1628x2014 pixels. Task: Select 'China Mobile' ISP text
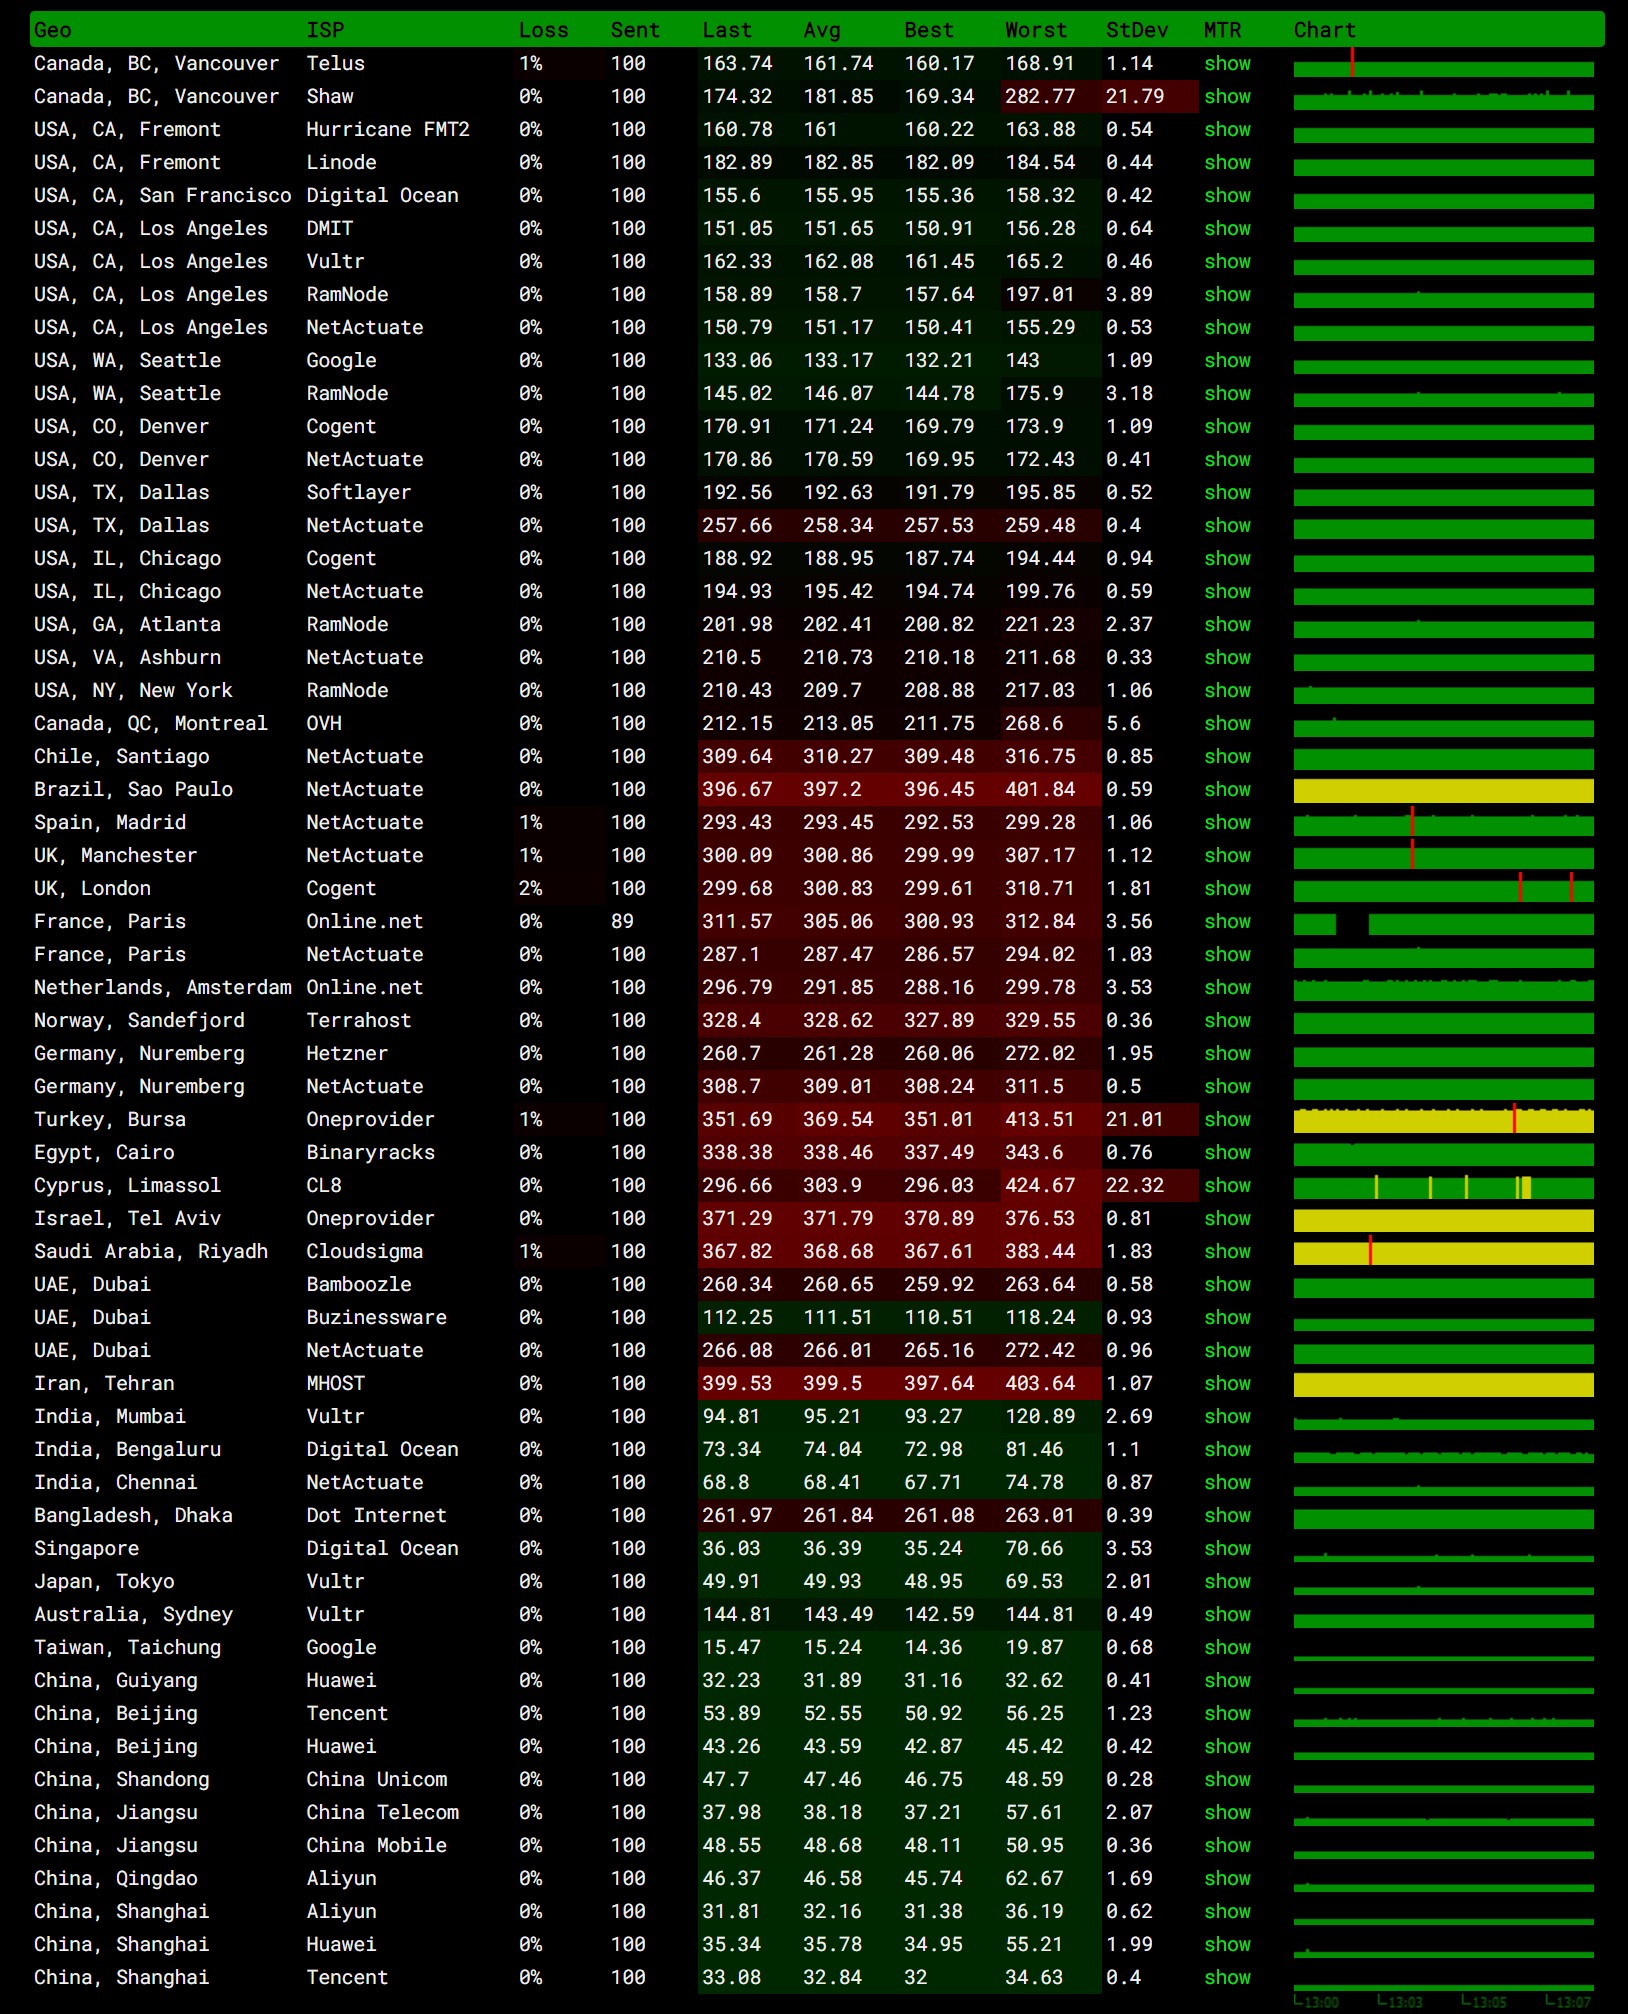(376, 1845)
